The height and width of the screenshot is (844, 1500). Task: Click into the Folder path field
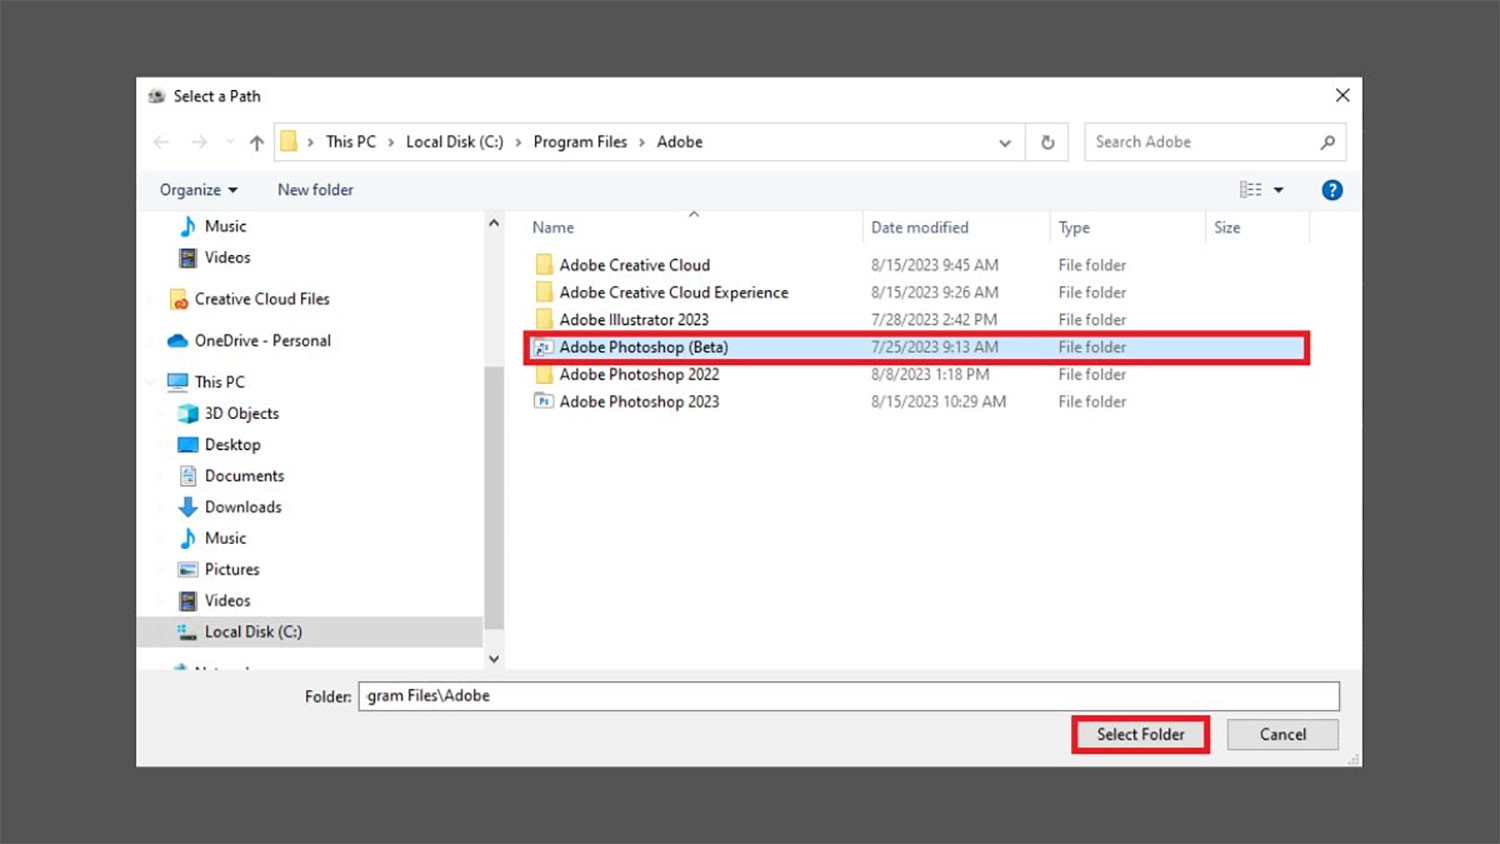tap(848, 696)
